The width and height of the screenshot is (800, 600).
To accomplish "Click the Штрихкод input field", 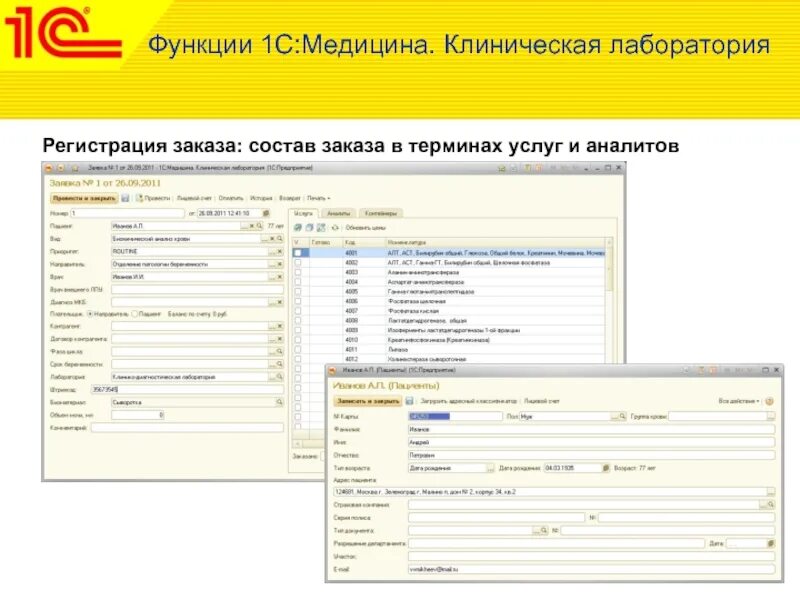I will click(x=187, y=390).
